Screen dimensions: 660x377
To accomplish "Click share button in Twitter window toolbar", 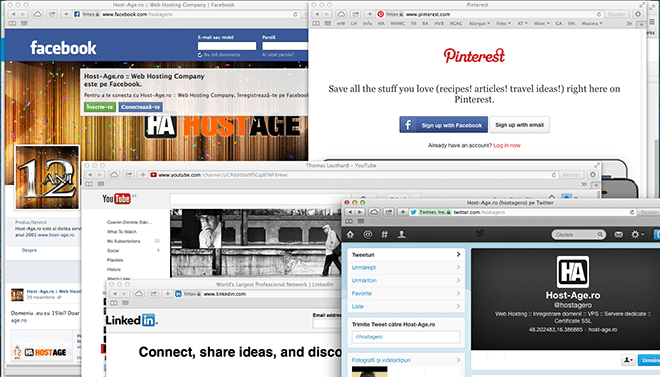I will tap(389, 212).
